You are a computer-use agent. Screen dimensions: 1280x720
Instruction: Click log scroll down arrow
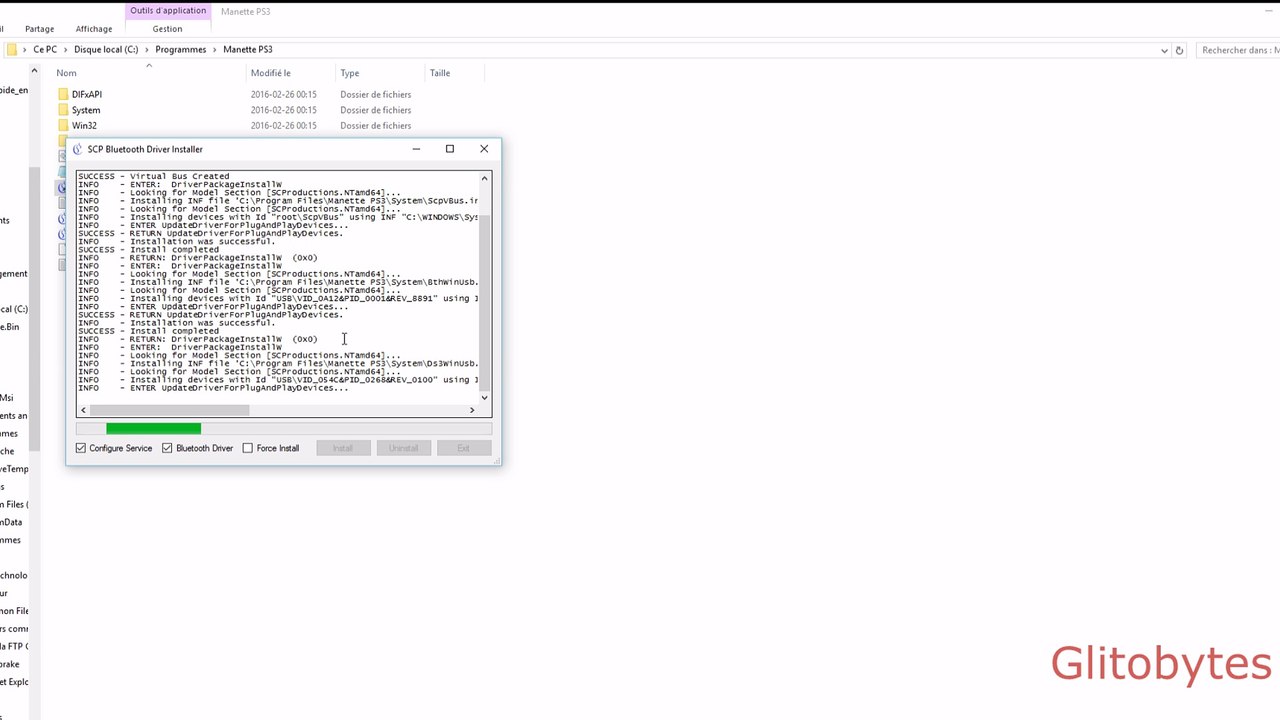(x=485, y=398)
